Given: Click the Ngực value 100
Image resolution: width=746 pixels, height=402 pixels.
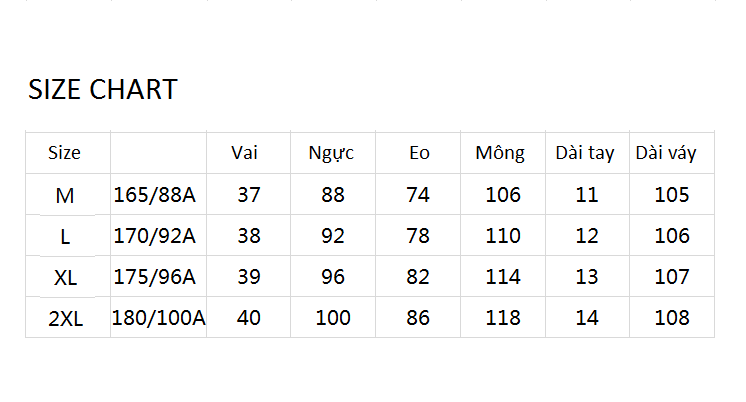Looking at the screenshot, I should tap(333, 317).
